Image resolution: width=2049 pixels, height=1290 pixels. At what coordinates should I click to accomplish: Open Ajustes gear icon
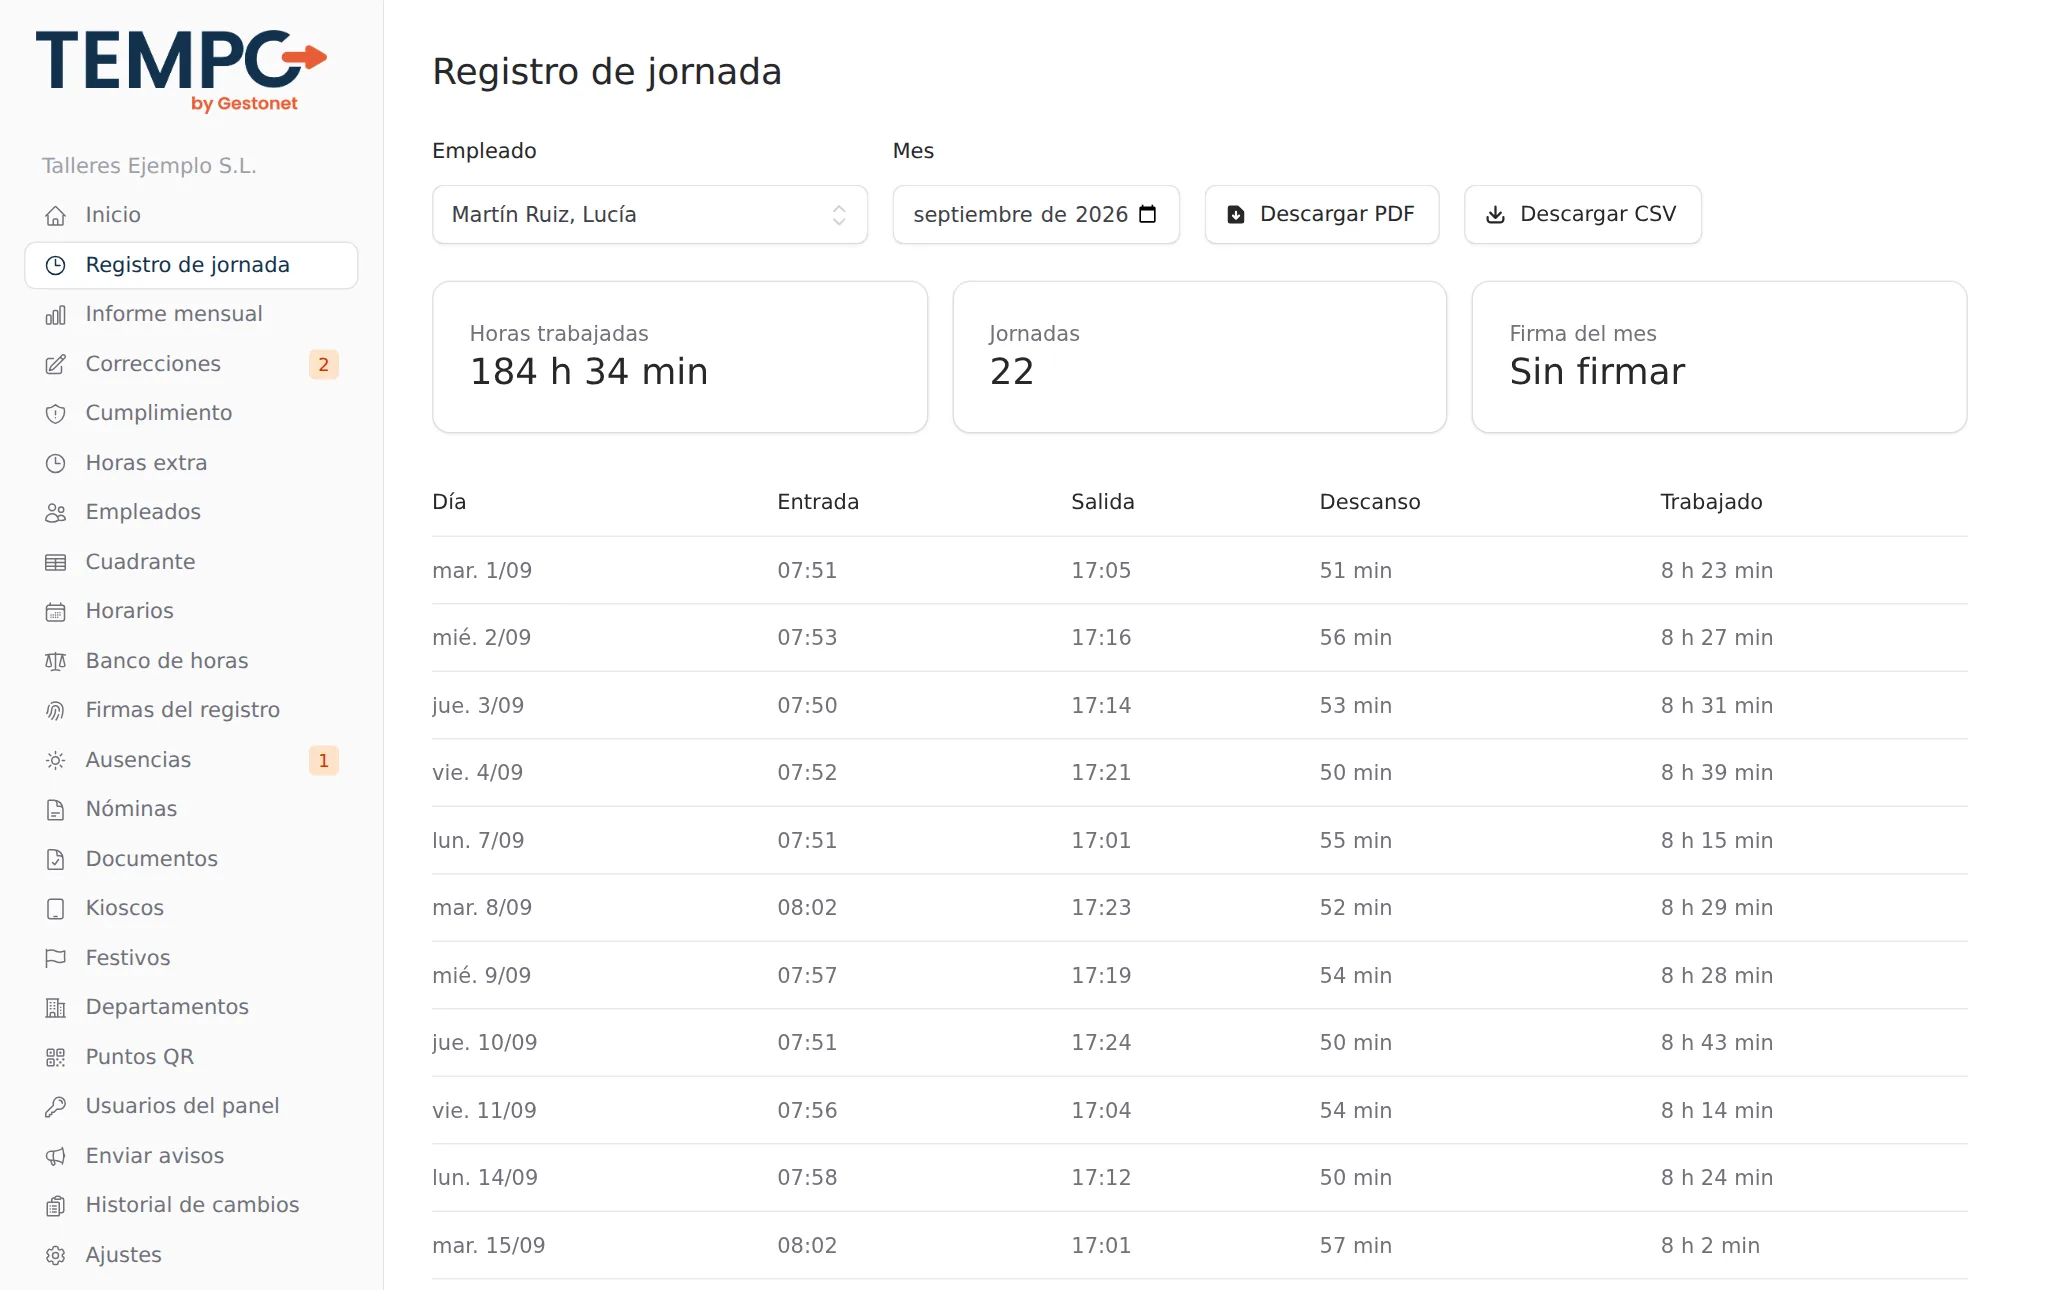click(56, 1255)
